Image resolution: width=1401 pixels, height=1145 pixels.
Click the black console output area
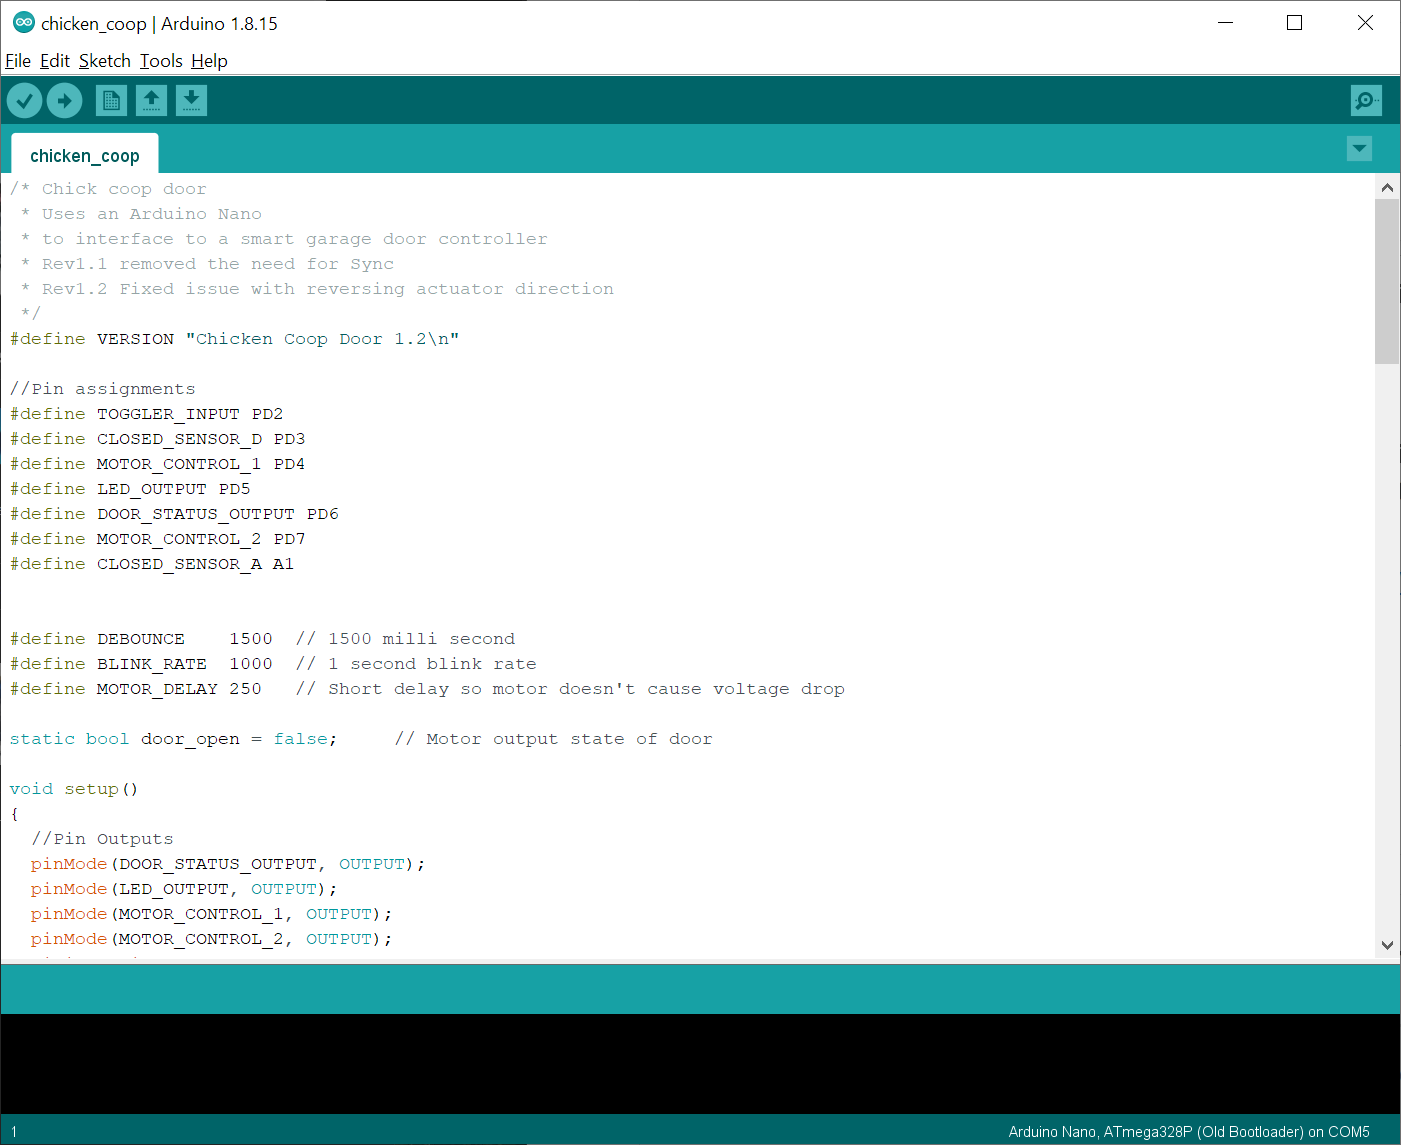[x=700, y=1064]
